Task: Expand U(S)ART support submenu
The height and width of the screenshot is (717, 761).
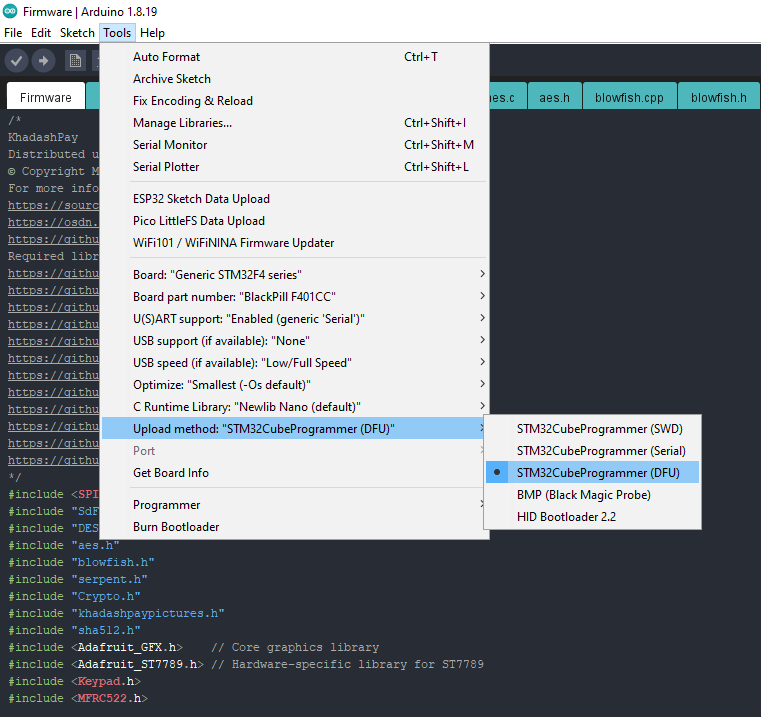Action: click(x=295, y=319)
